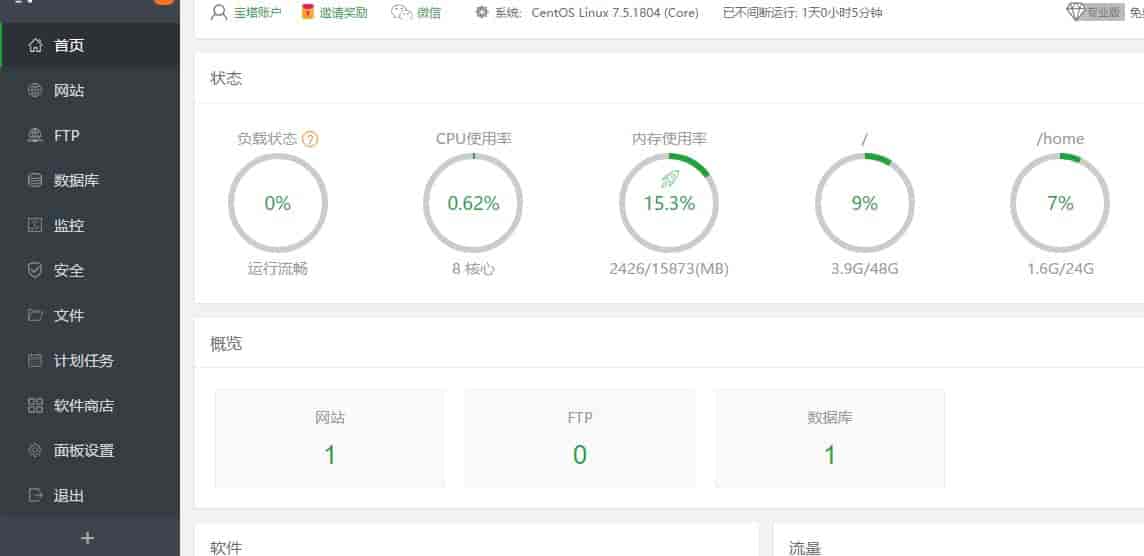Click the shield icon for 安全
Screen dimensions: 1144x556
36,270
